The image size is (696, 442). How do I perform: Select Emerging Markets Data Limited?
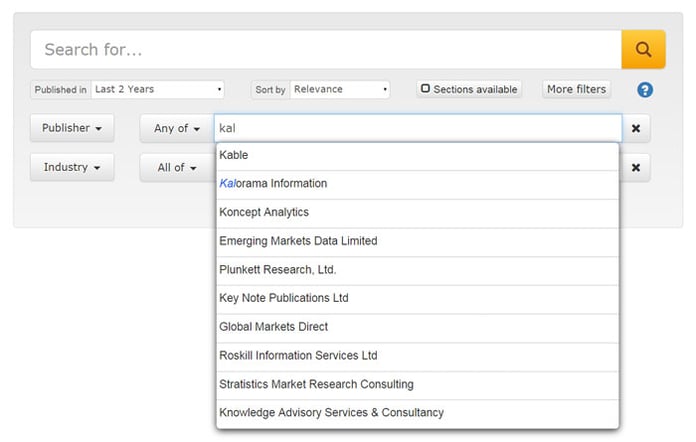click(417, 242)
